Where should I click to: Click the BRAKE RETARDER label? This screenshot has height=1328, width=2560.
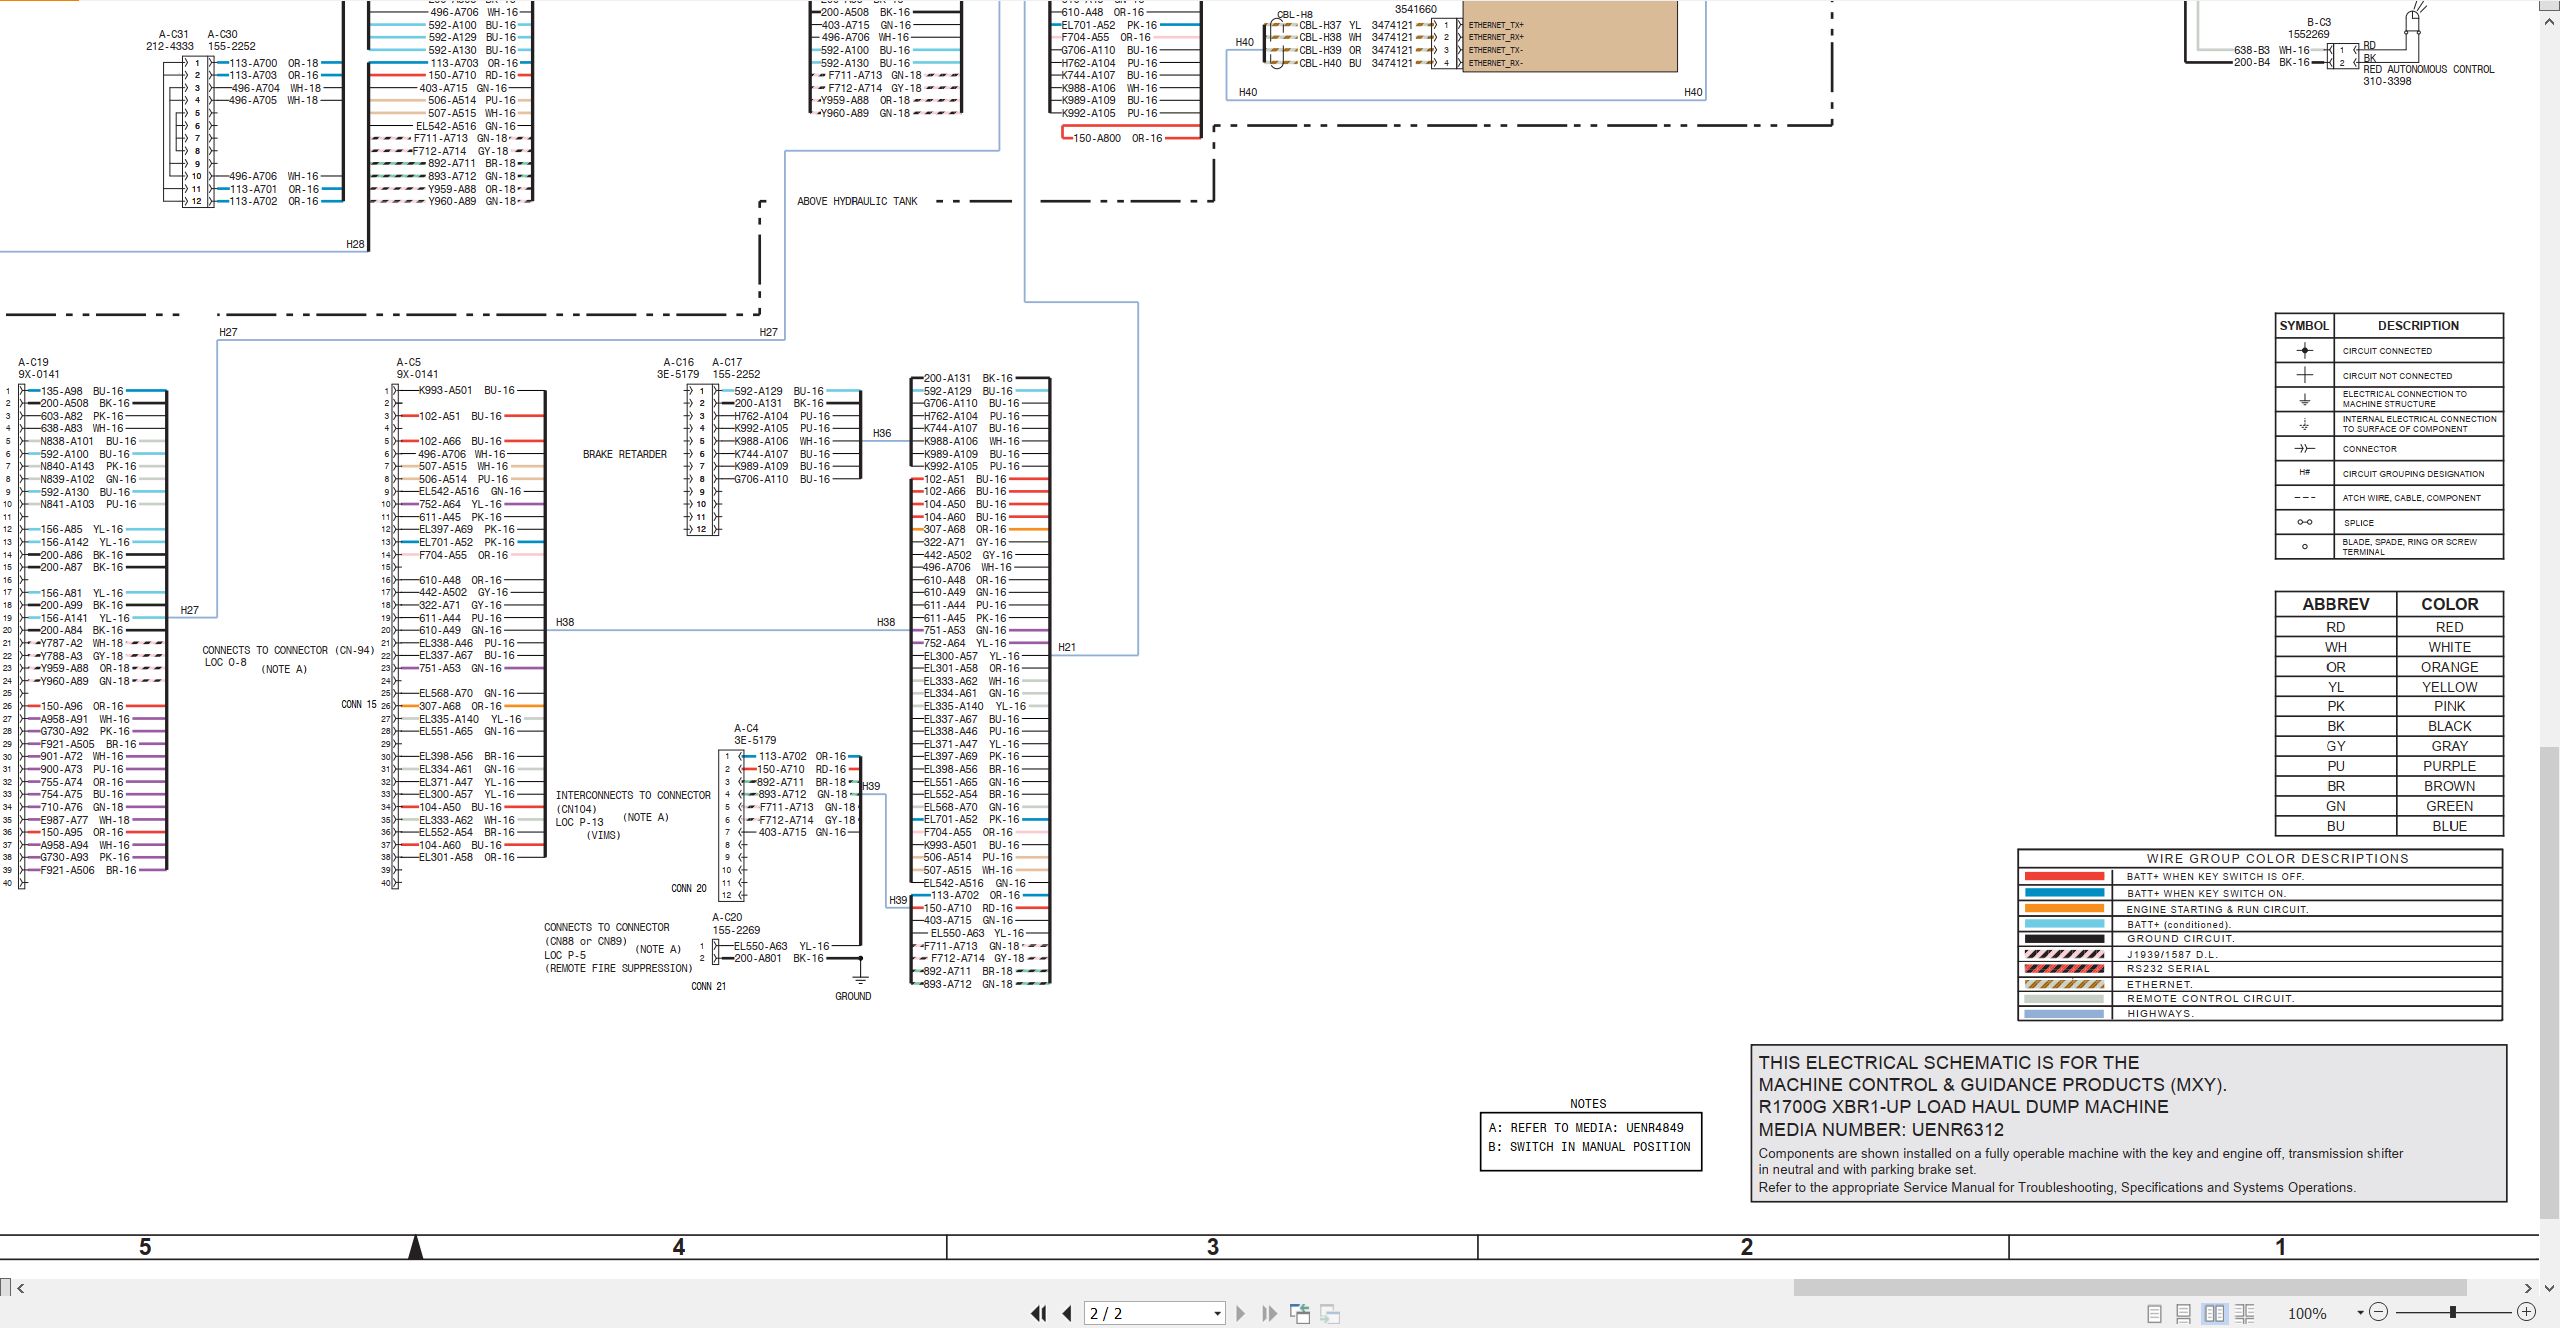(x=625, y=454)
